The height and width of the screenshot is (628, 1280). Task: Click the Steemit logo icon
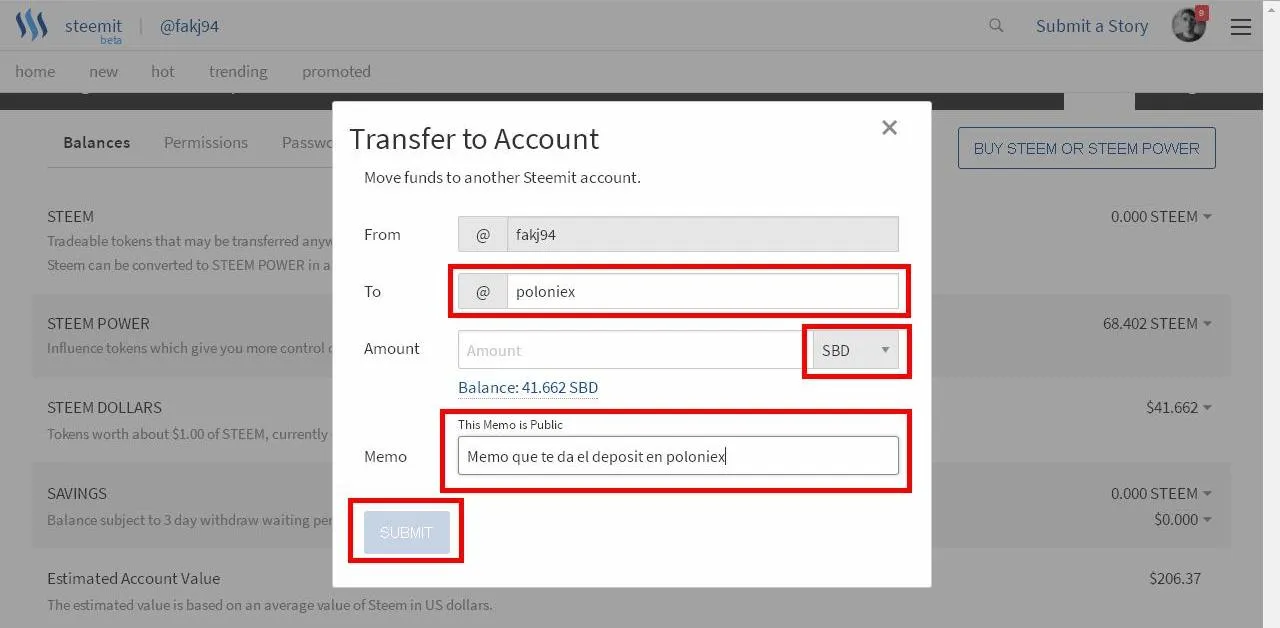(32, 25)
